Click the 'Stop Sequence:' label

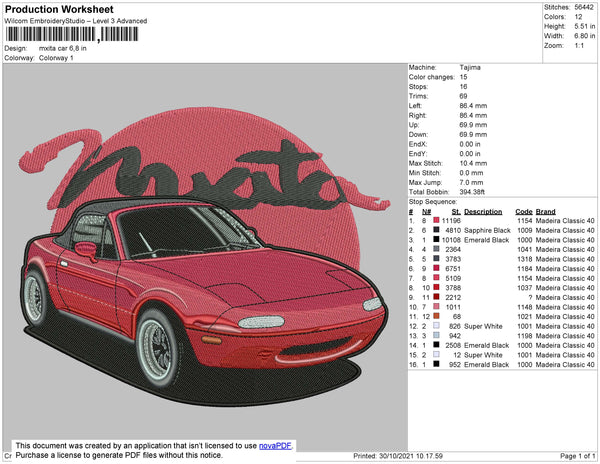pyautogui.click(x=433, y=202)
